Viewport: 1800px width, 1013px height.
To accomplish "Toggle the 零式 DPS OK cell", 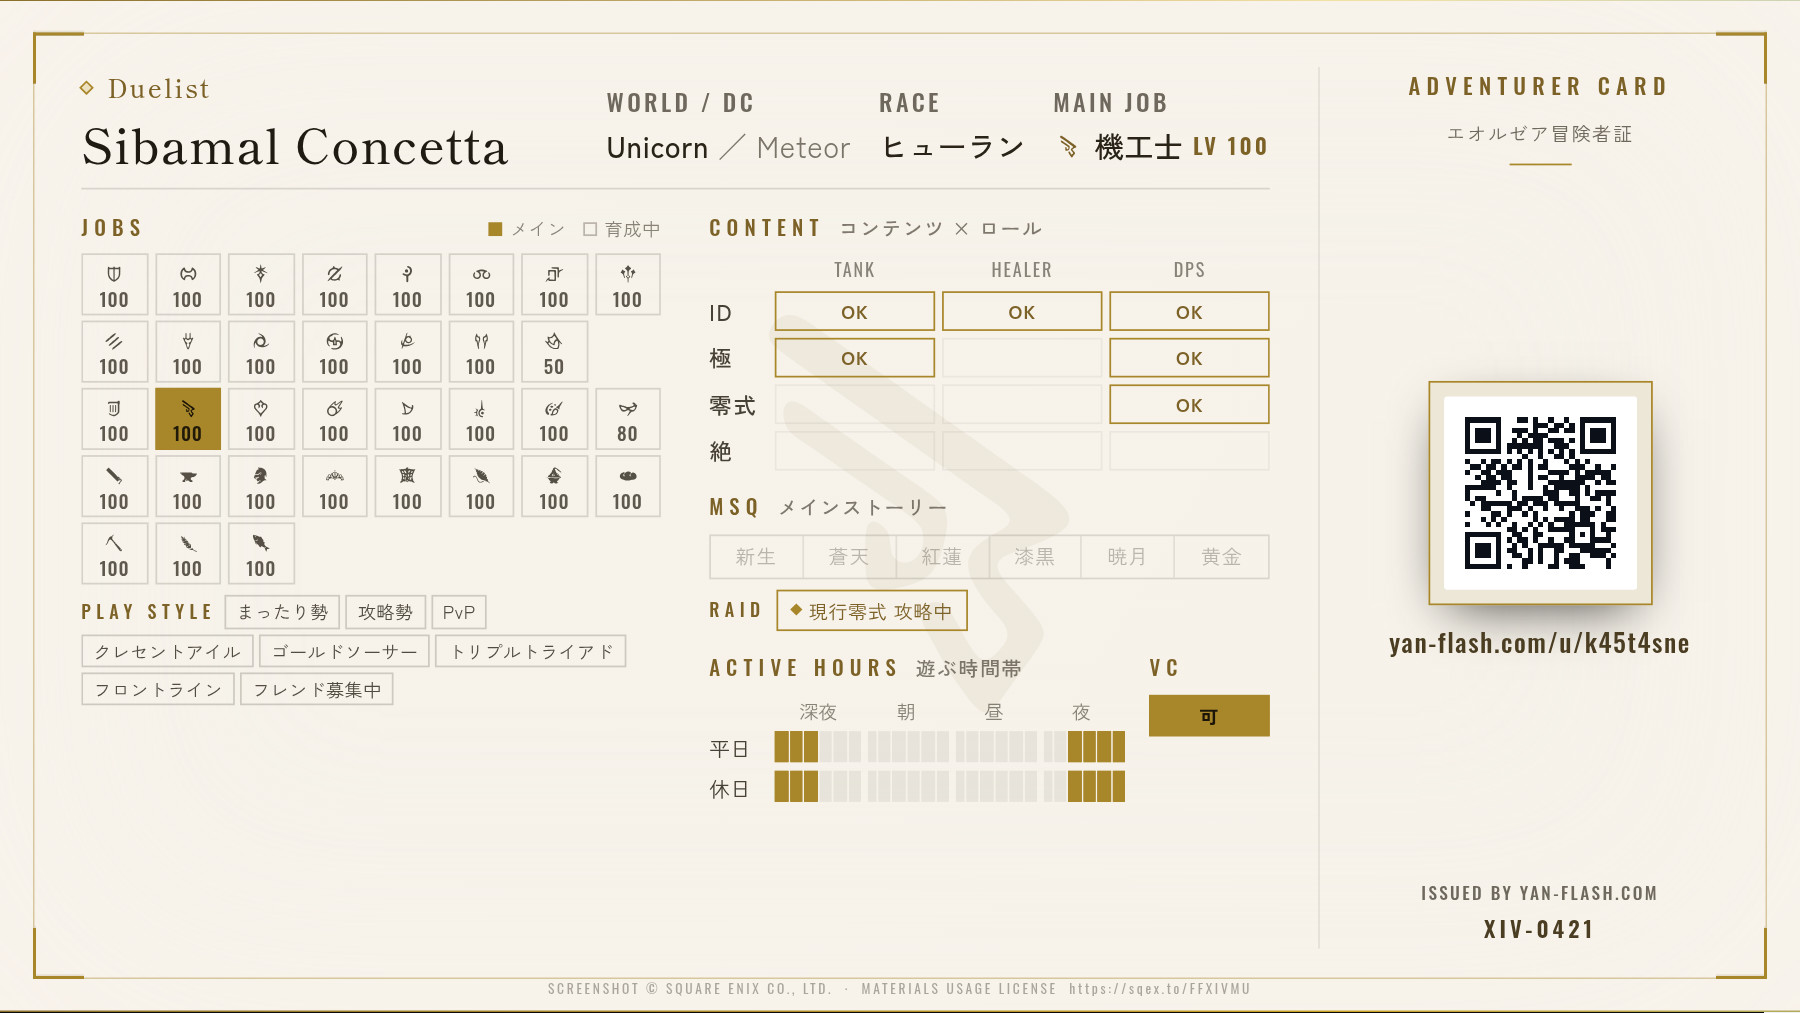I will click(x=1189, y=405).
